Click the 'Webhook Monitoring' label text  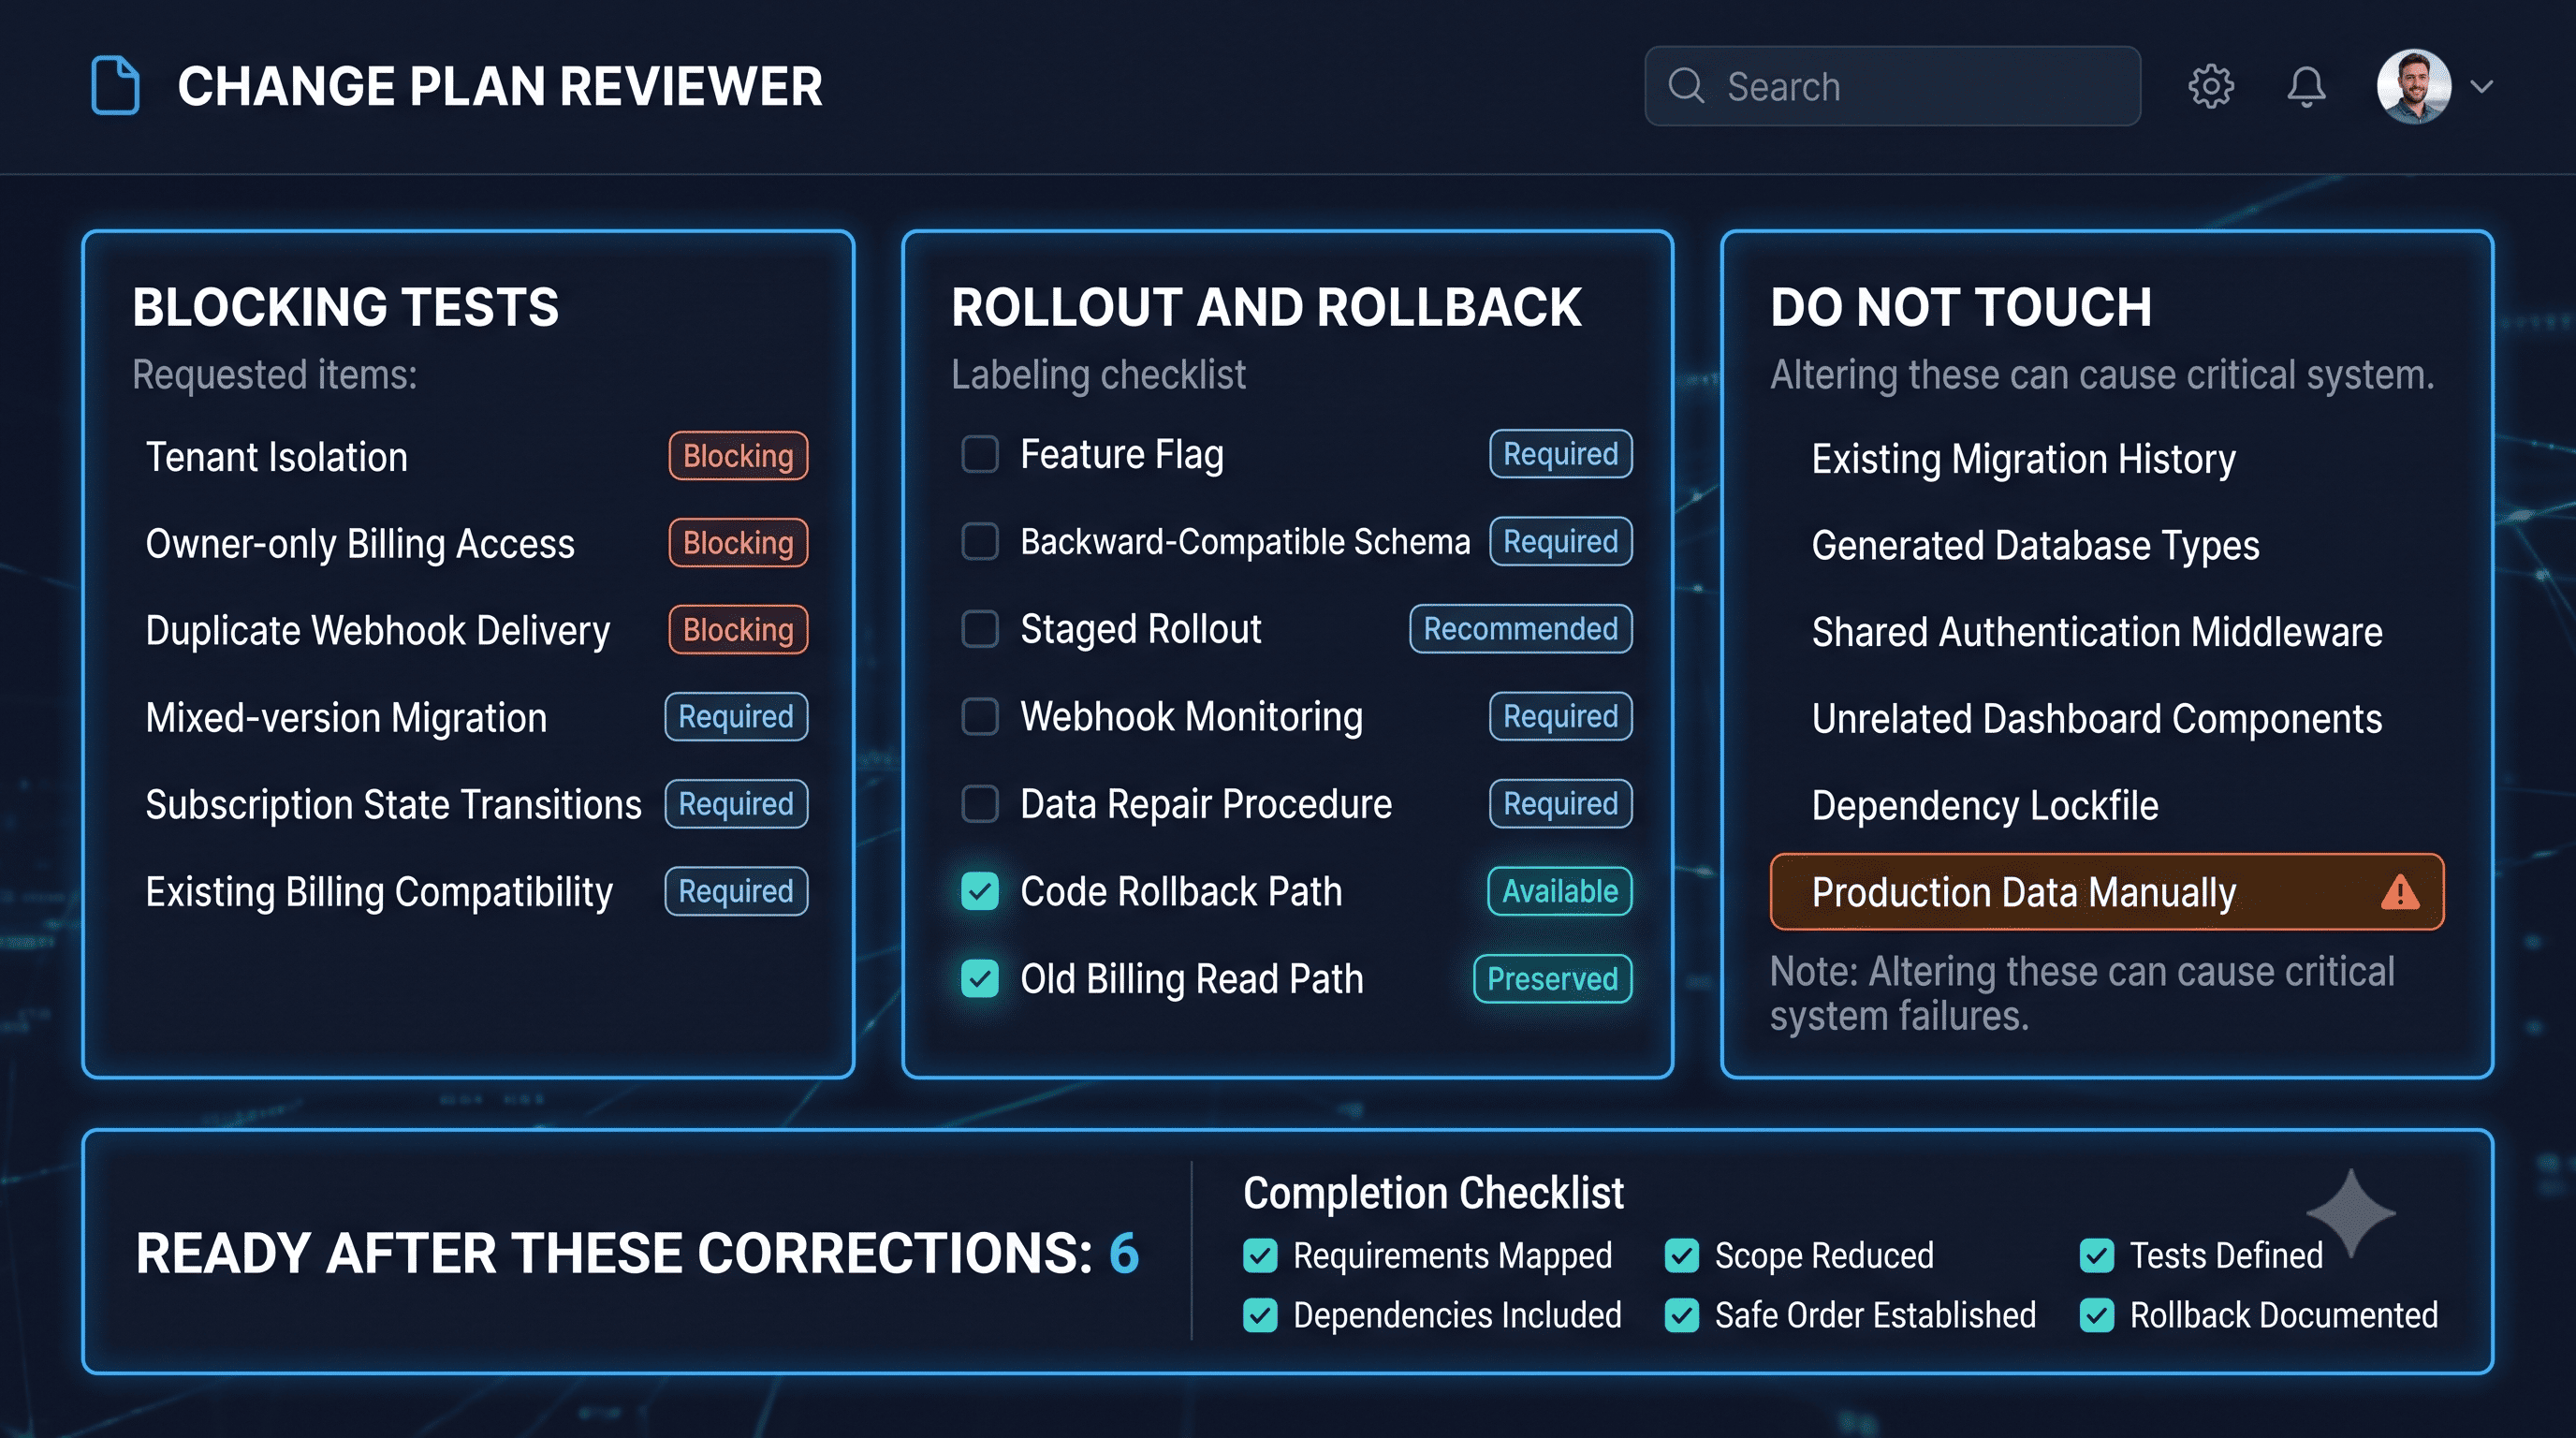click(x=1192, y=716)
